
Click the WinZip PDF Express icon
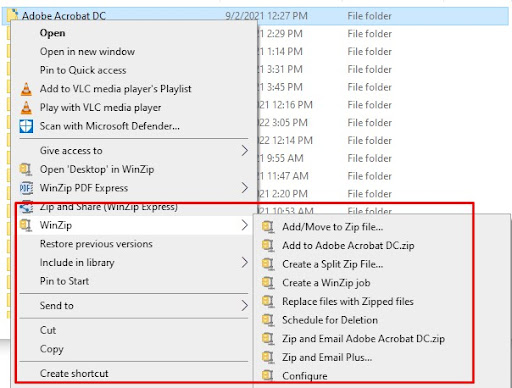tap(26, 188)
